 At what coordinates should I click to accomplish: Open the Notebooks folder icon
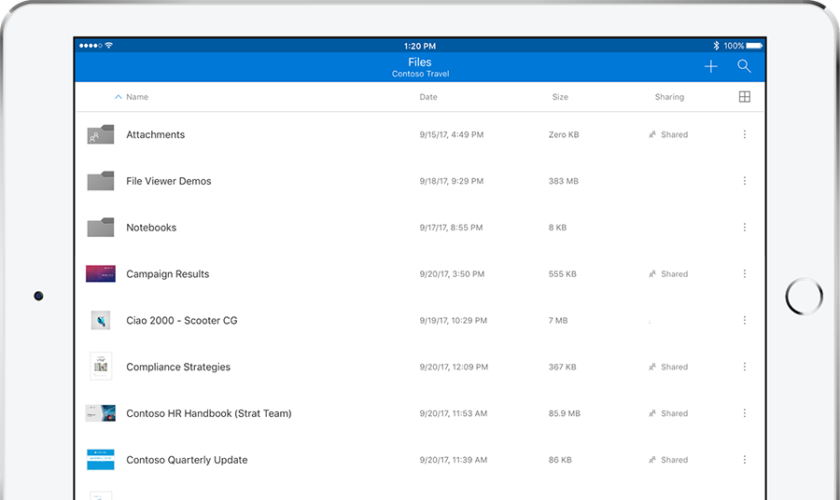pos(100,228)
